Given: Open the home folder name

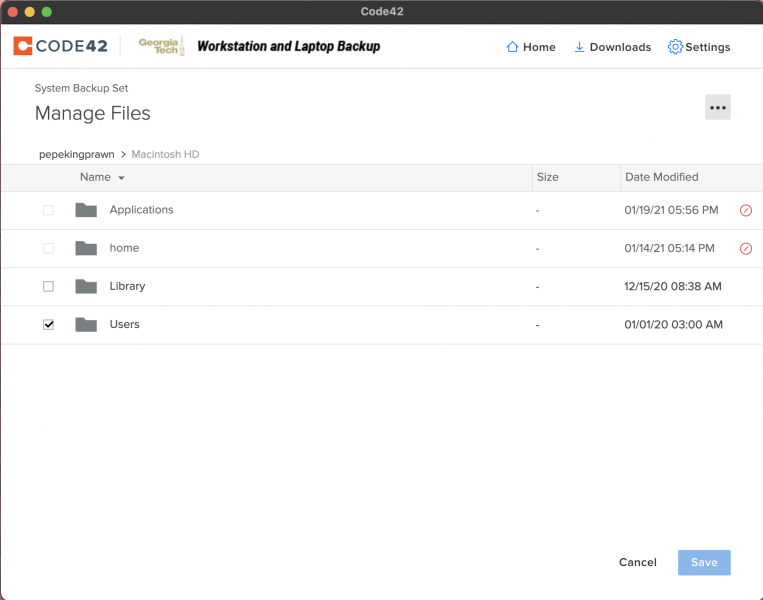Looking at the screenshot, I should 124,248.
